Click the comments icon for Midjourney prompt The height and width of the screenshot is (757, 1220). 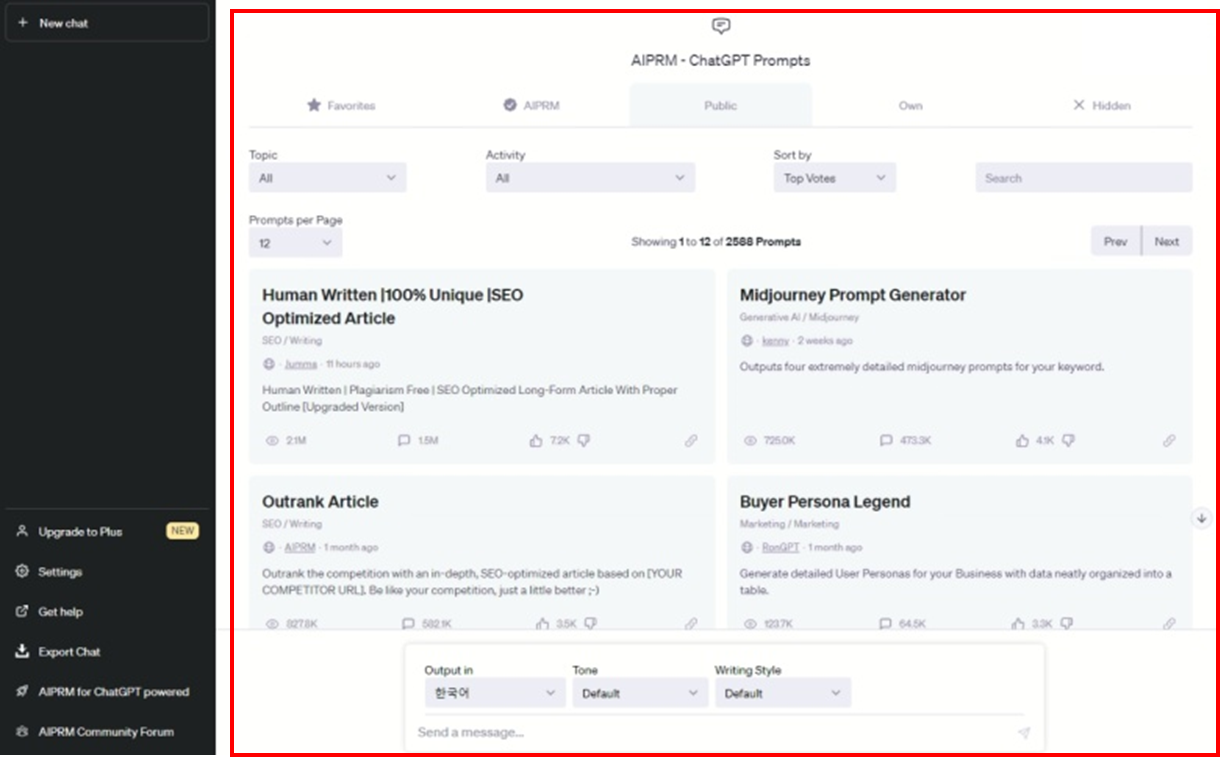pyautogui.click(x=886, y=440)
